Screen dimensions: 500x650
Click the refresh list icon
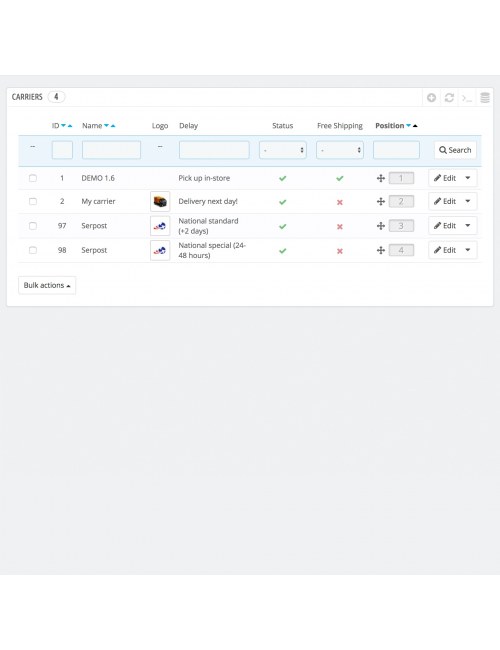449,97
